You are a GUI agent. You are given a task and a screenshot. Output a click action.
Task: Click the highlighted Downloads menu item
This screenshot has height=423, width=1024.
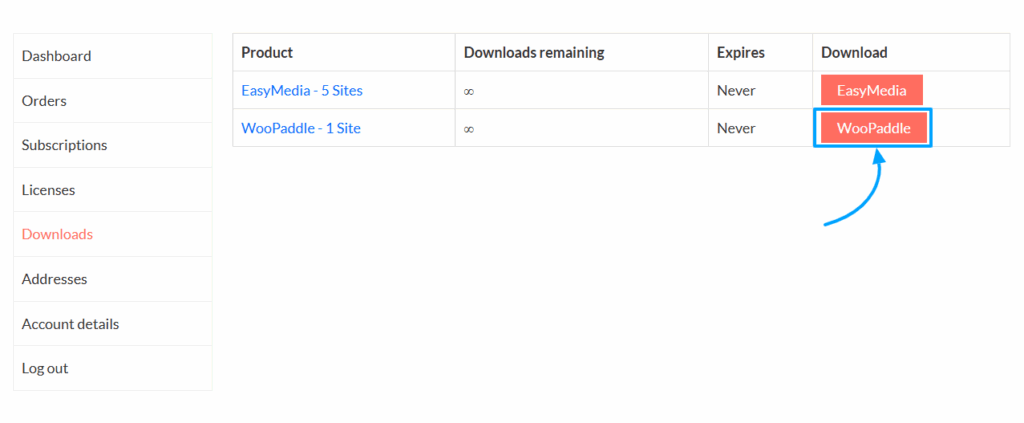pos(57,234)
